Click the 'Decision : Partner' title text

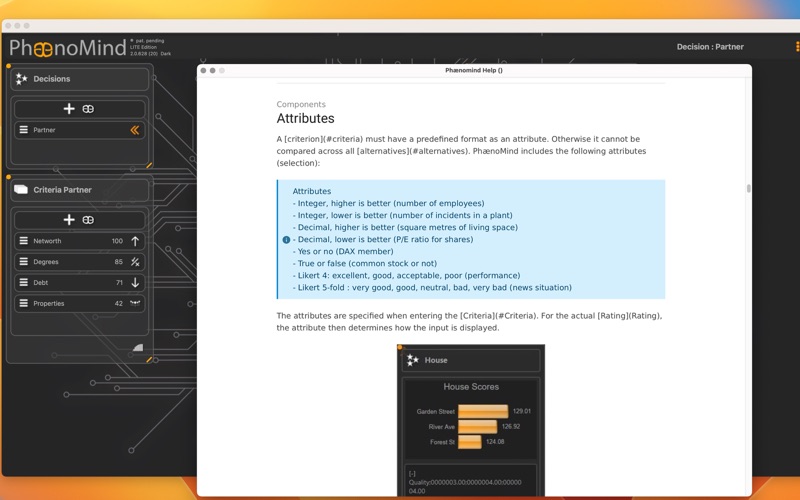tap(710, 46)
